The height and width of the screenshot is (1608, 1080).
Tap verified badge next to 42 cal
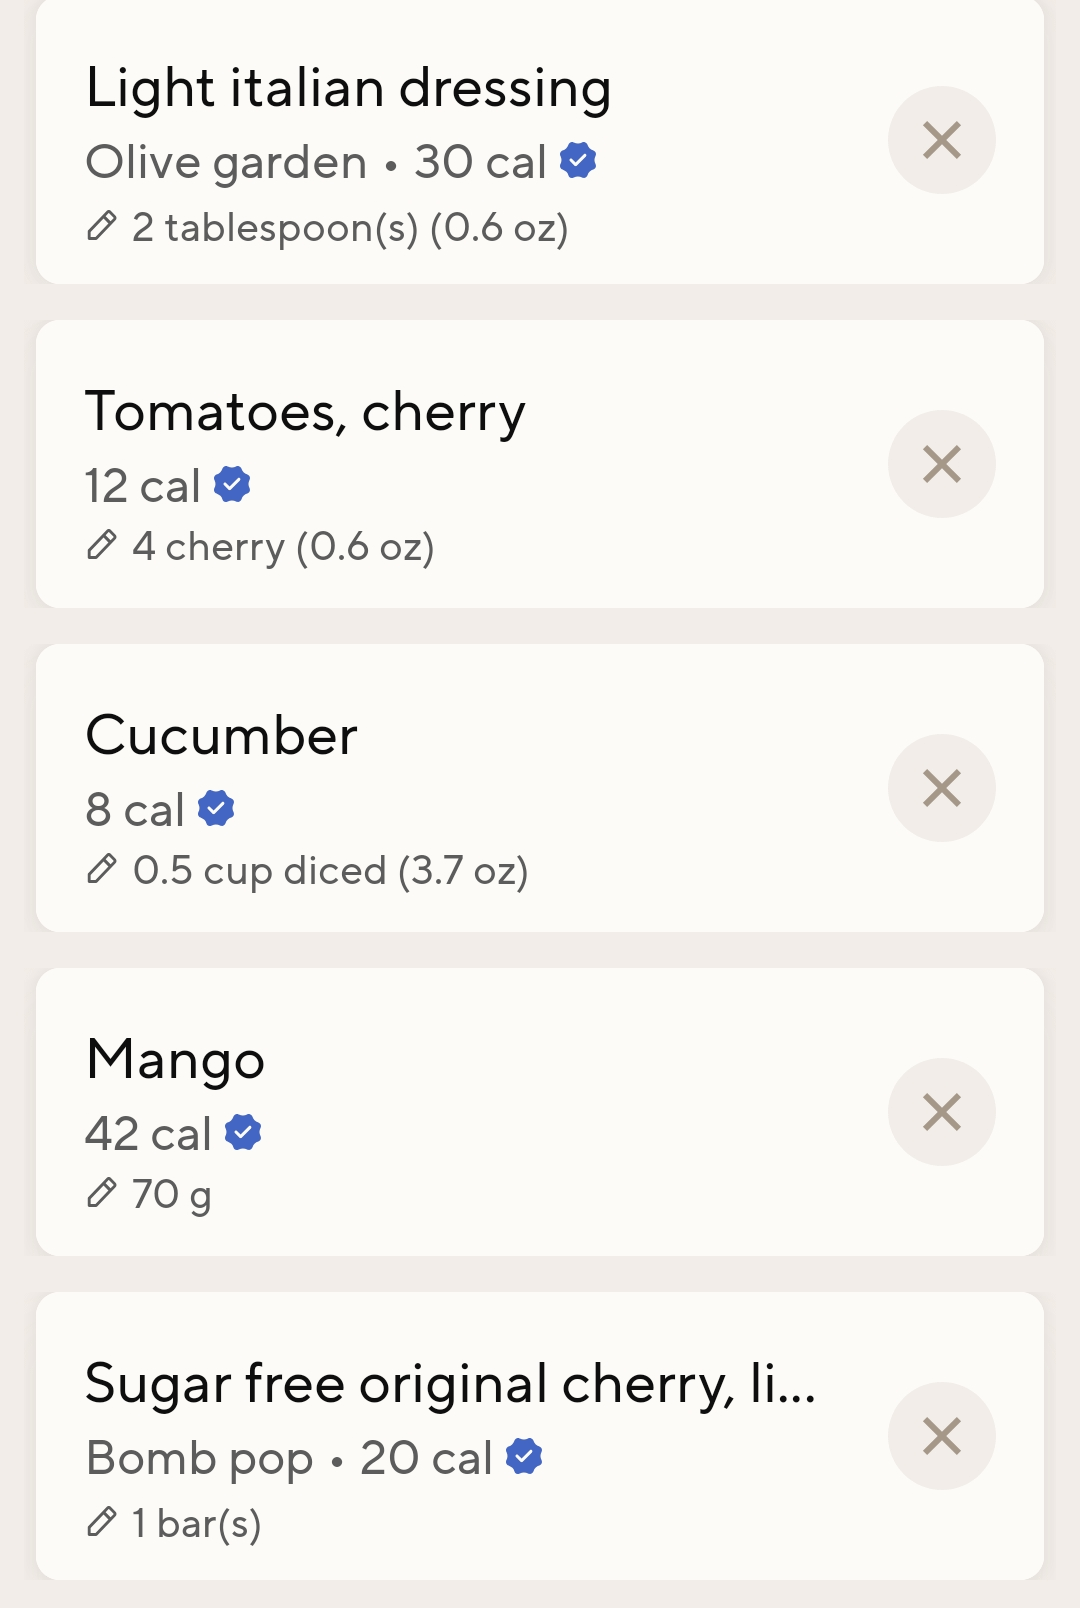tap(243, 1132)
